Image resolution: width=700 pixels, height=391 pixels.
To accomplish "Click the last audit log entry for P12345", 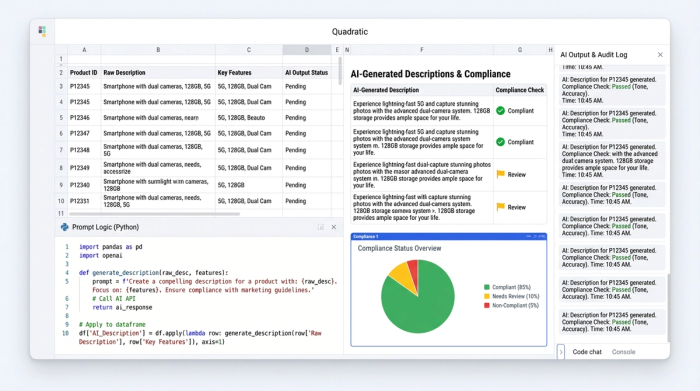I will click(612, 322).
